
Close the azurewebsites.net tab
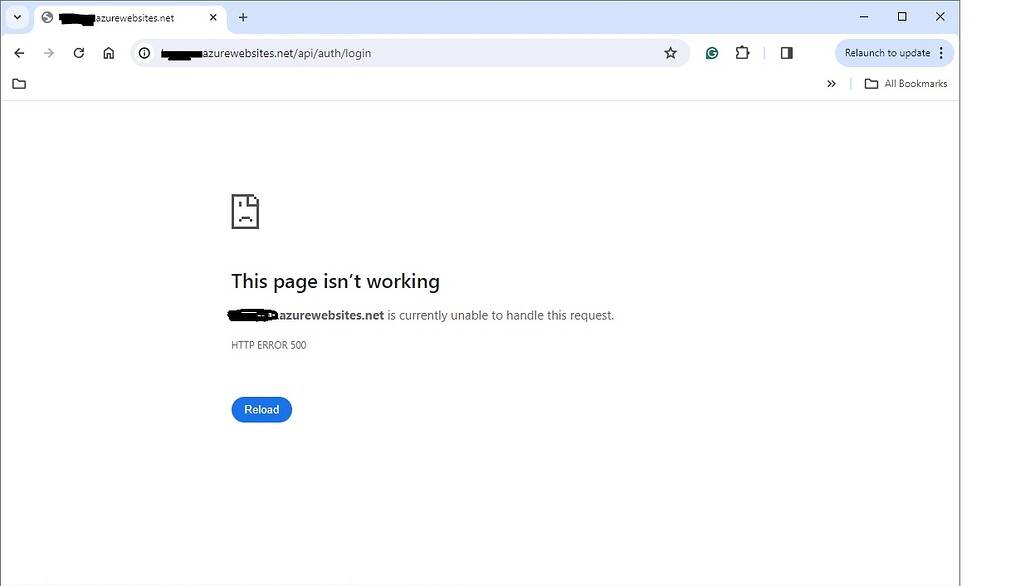click(x=212, y=17)
